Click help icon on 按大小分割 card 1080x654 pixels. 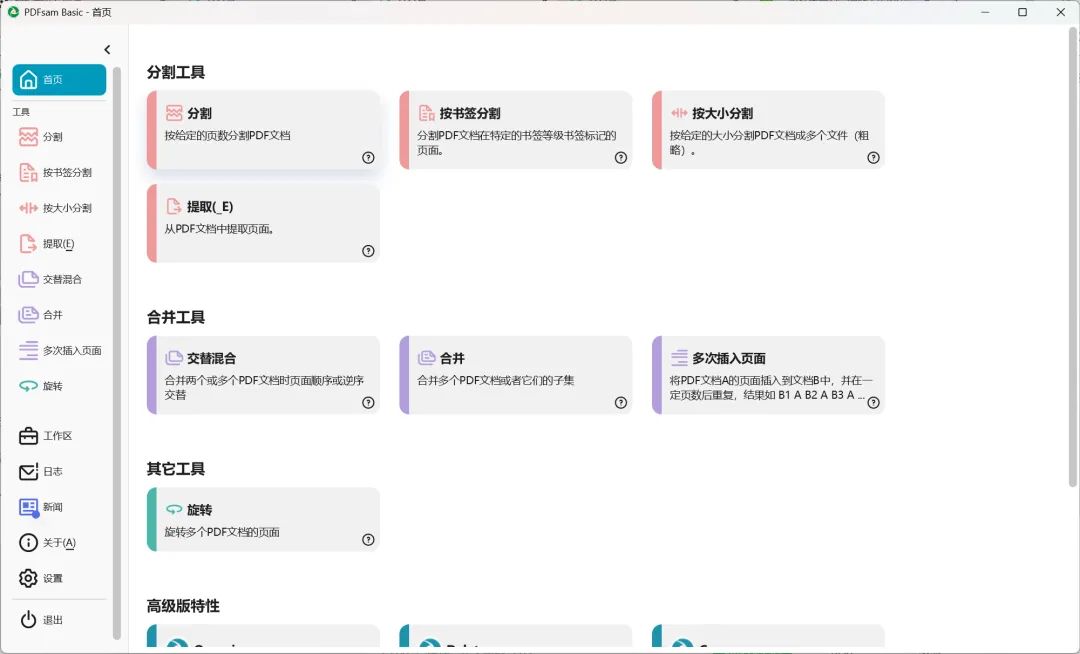pyautogui.click(x=873, y=158)
